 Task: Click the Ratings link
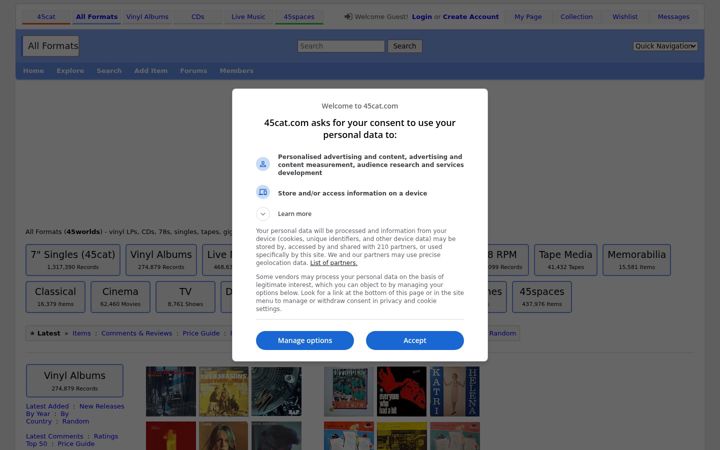point(106,436)
